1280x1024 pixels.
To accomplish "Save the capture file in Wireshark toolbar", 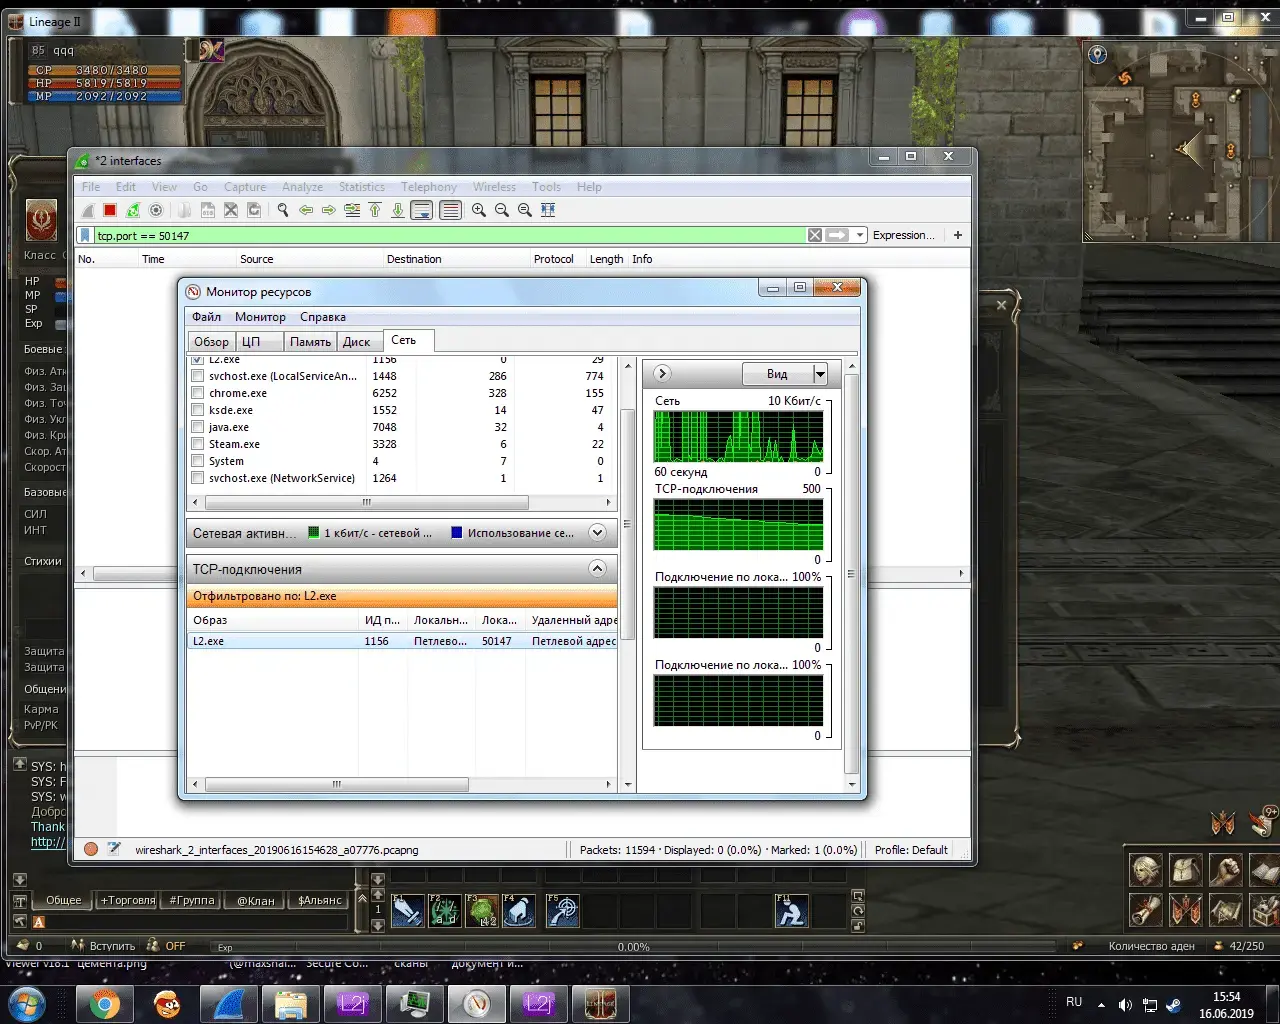I will click(208, 210).
